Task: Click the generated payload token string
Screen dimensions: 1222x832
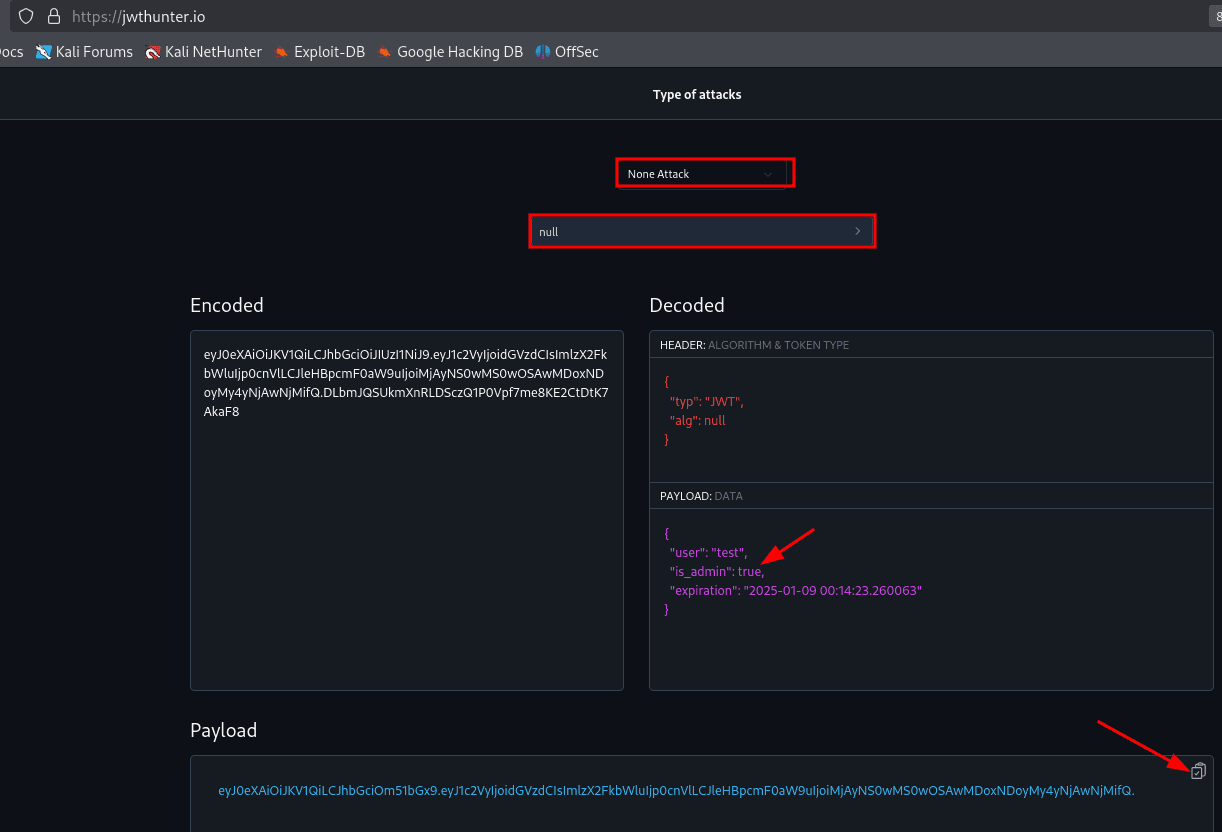Action: tap(676, 791)
